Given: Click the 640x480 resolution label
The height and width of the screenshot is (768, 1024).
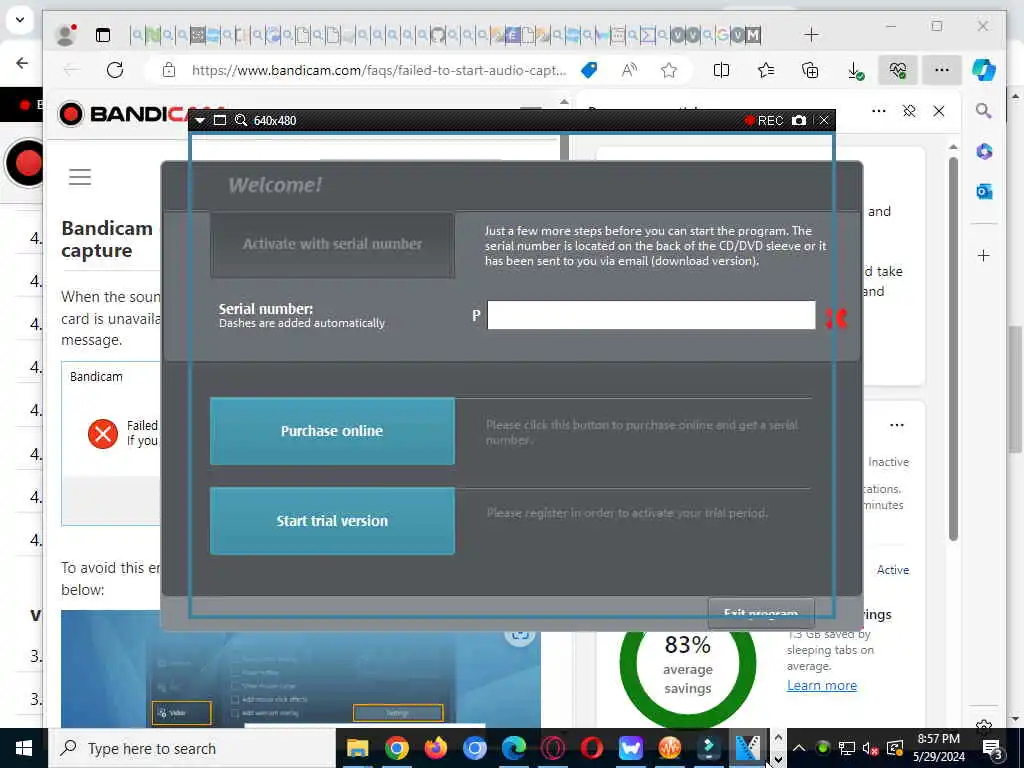Looking at the screenshot, I should (275, 121).
